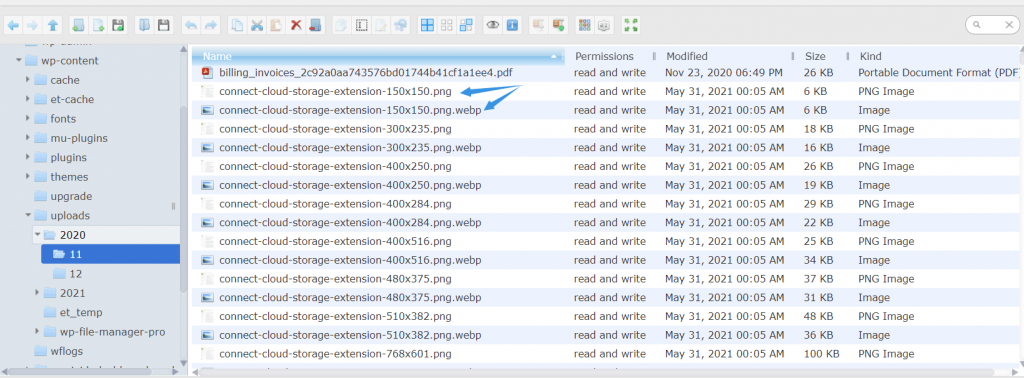Redo the last action
The height and width of the screenshot is (378, 1024).
210,25
